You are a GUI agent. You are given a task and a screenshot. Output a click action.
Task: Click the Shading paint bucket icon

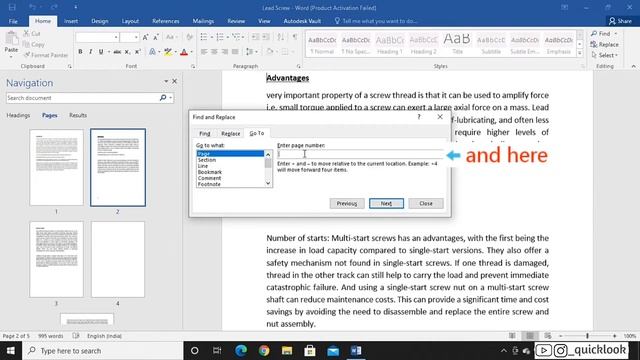pyautogui.click(x=269, y=52)
